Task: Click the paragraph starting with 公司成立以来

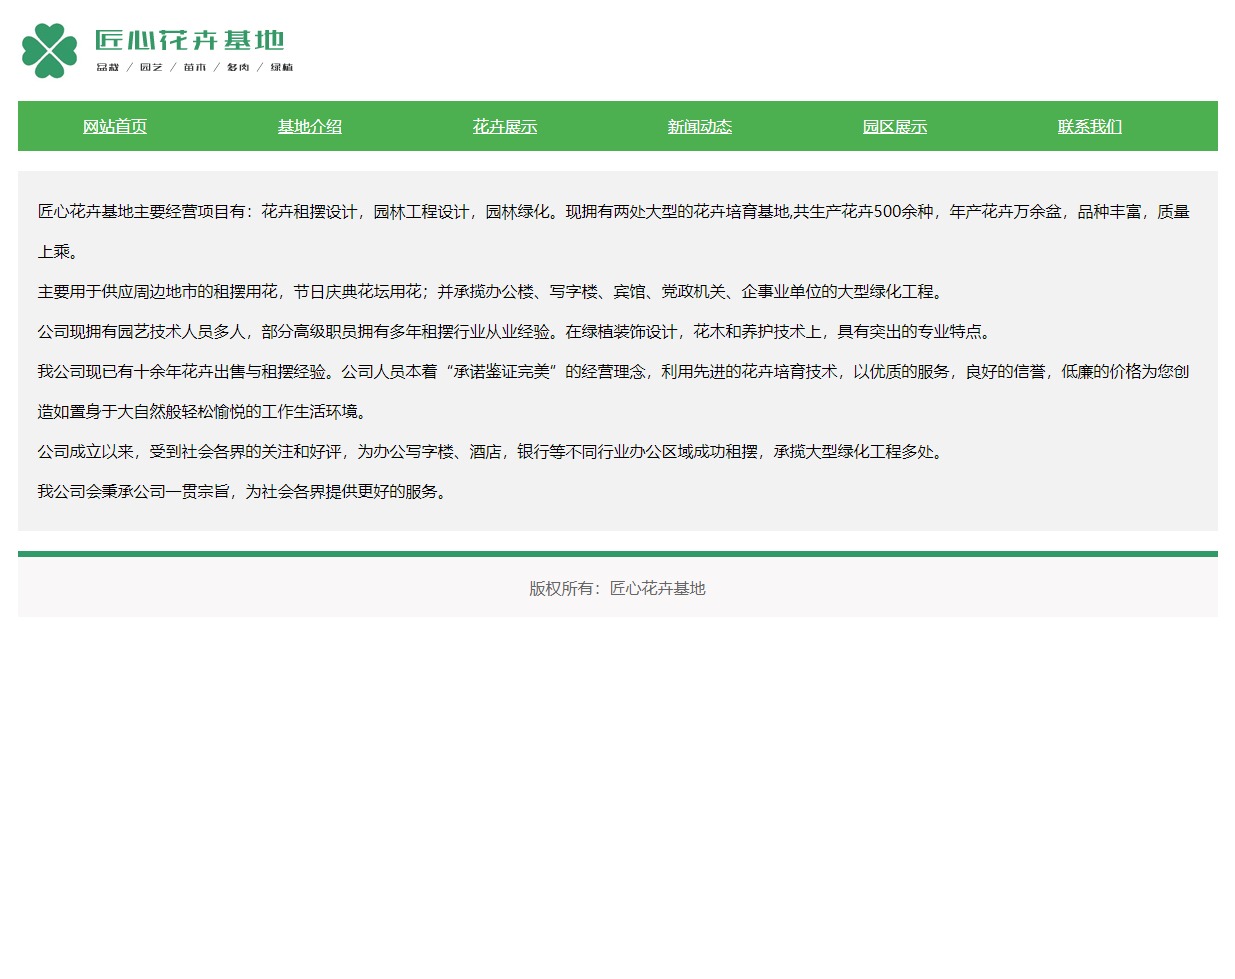Action: click(x=490, y=452)
